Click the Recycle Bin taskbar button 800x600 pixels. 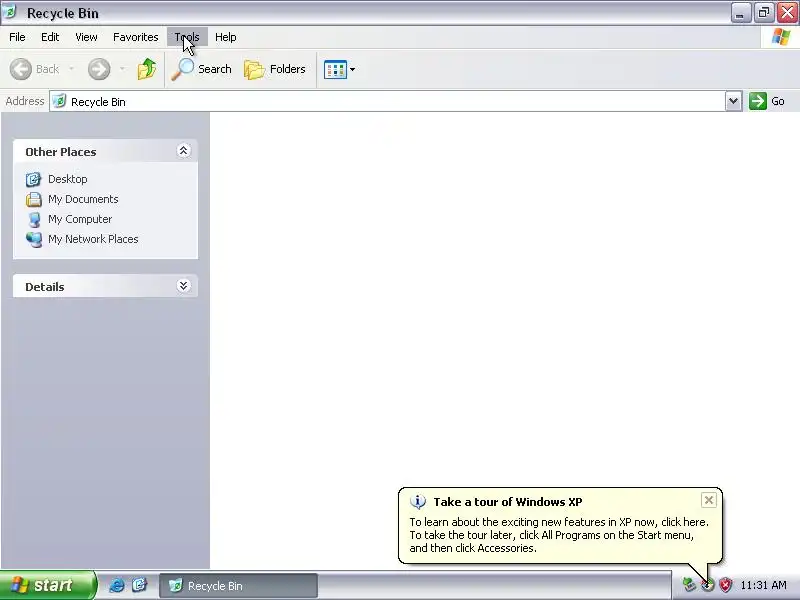238,586
